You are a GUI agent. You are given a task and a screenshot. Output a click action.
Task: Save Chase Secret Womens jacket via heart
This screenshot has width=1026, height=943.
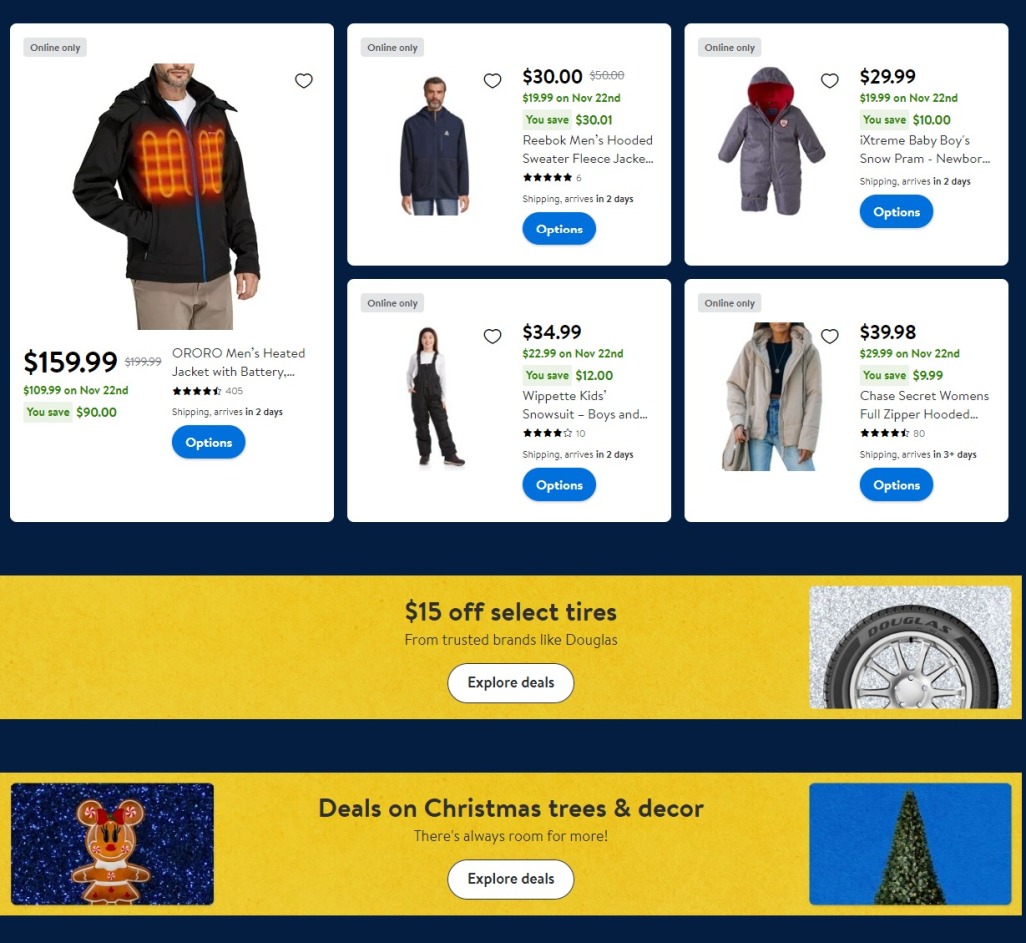point(830,336)
